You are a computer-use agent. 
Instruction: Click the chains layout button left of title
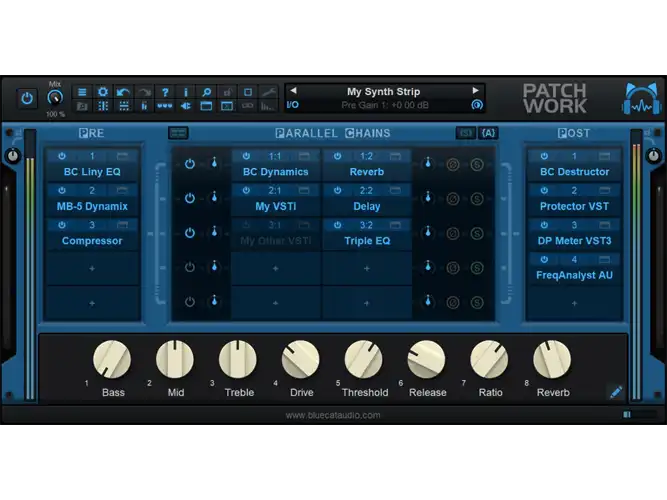(x=178, y=133)
